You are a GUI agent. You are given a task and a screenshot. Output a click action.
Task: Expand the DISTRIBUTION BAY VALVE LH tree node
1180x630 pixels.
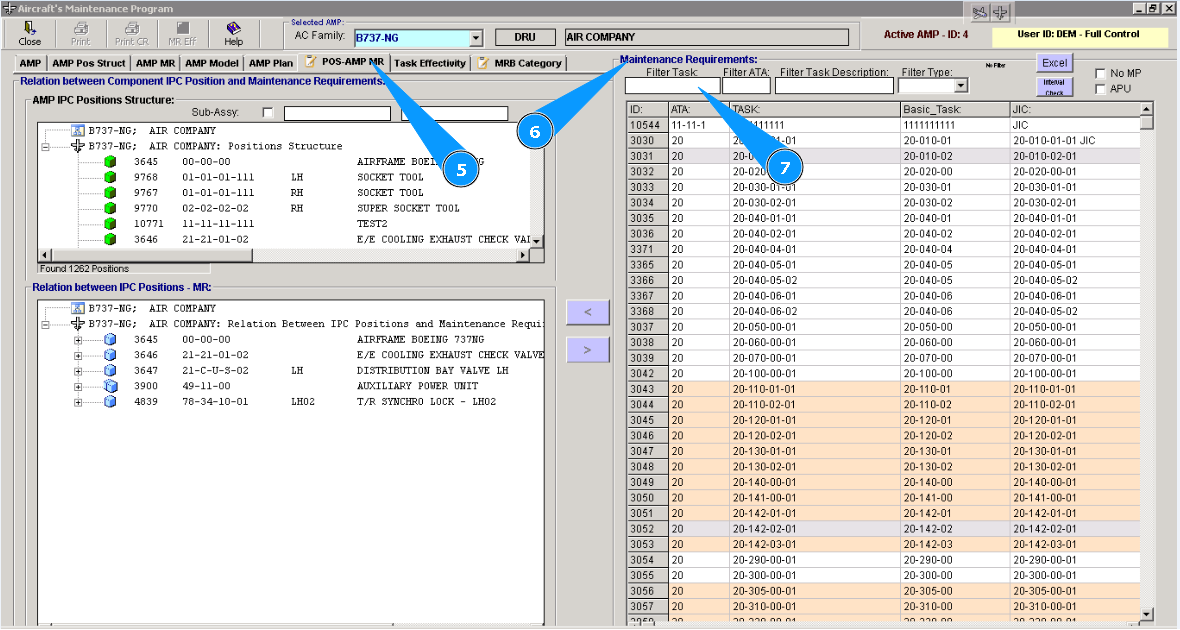(x=78, y=370)
